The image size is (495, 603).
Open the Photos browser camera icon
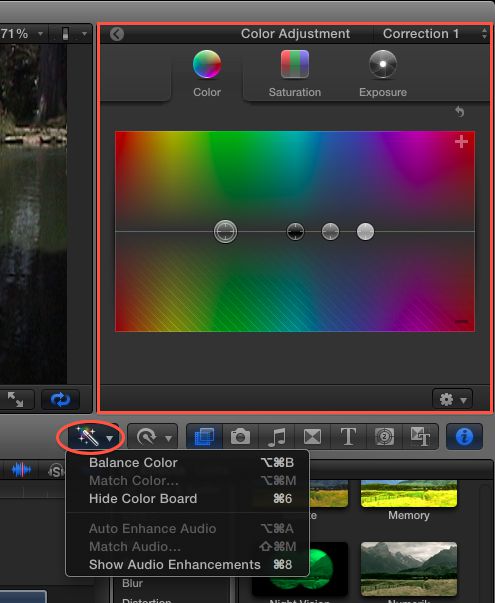240,436
